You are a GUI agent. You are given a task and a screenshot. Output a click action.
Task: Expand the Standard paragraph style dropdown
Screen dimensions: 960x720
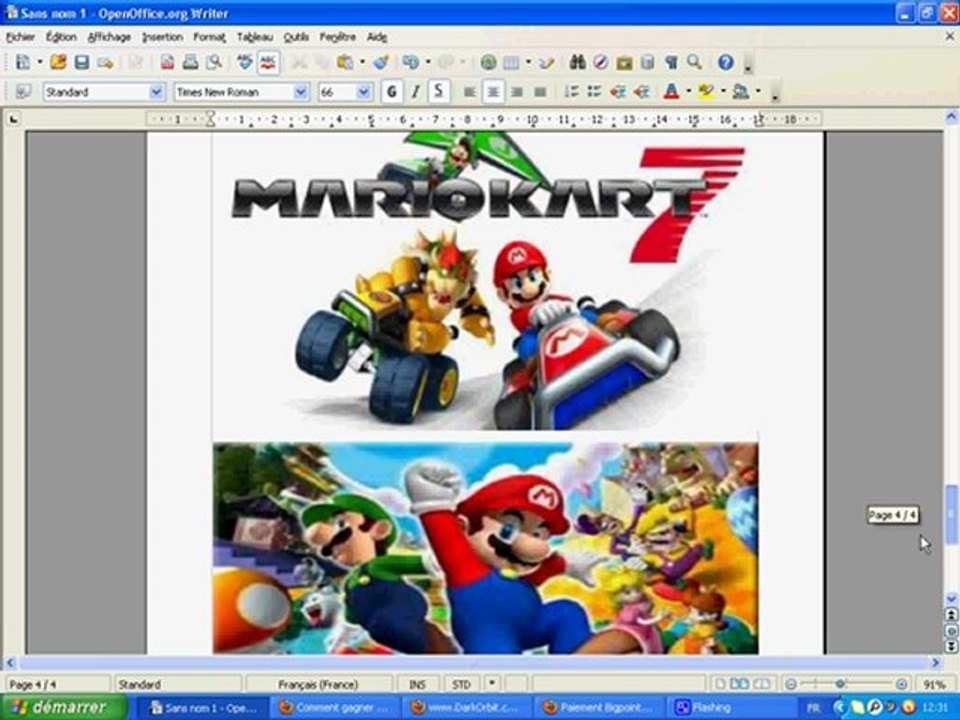pyautogui.click(x=157, y=92)
